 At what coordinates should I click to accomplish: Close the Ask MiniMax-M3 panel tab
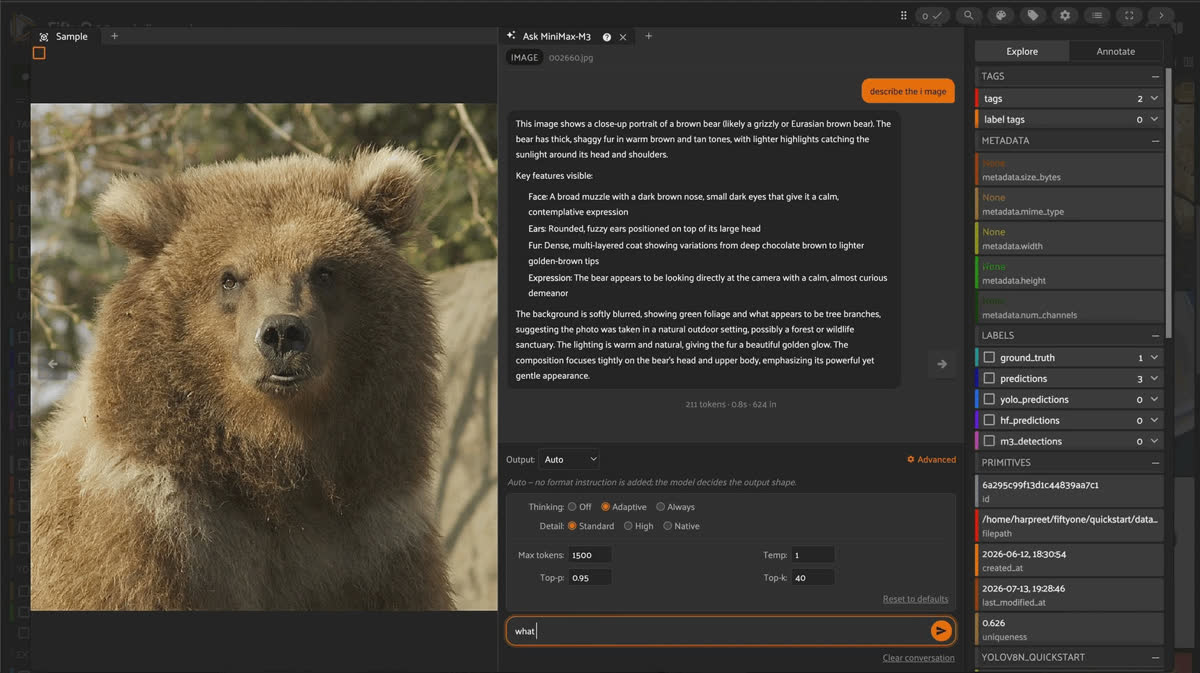point(623,37)
